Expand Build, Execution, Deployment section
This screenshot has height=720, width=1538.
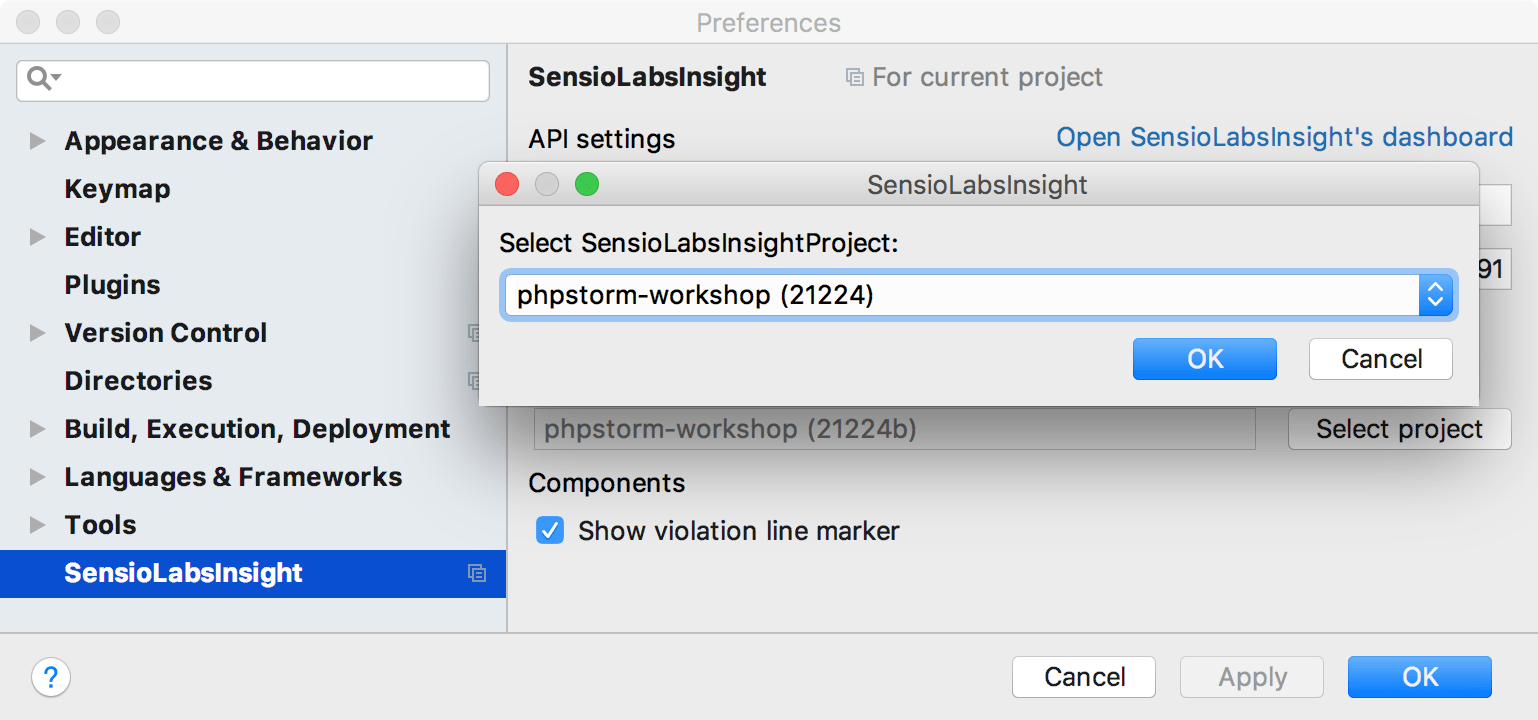[x=38, y=429]
